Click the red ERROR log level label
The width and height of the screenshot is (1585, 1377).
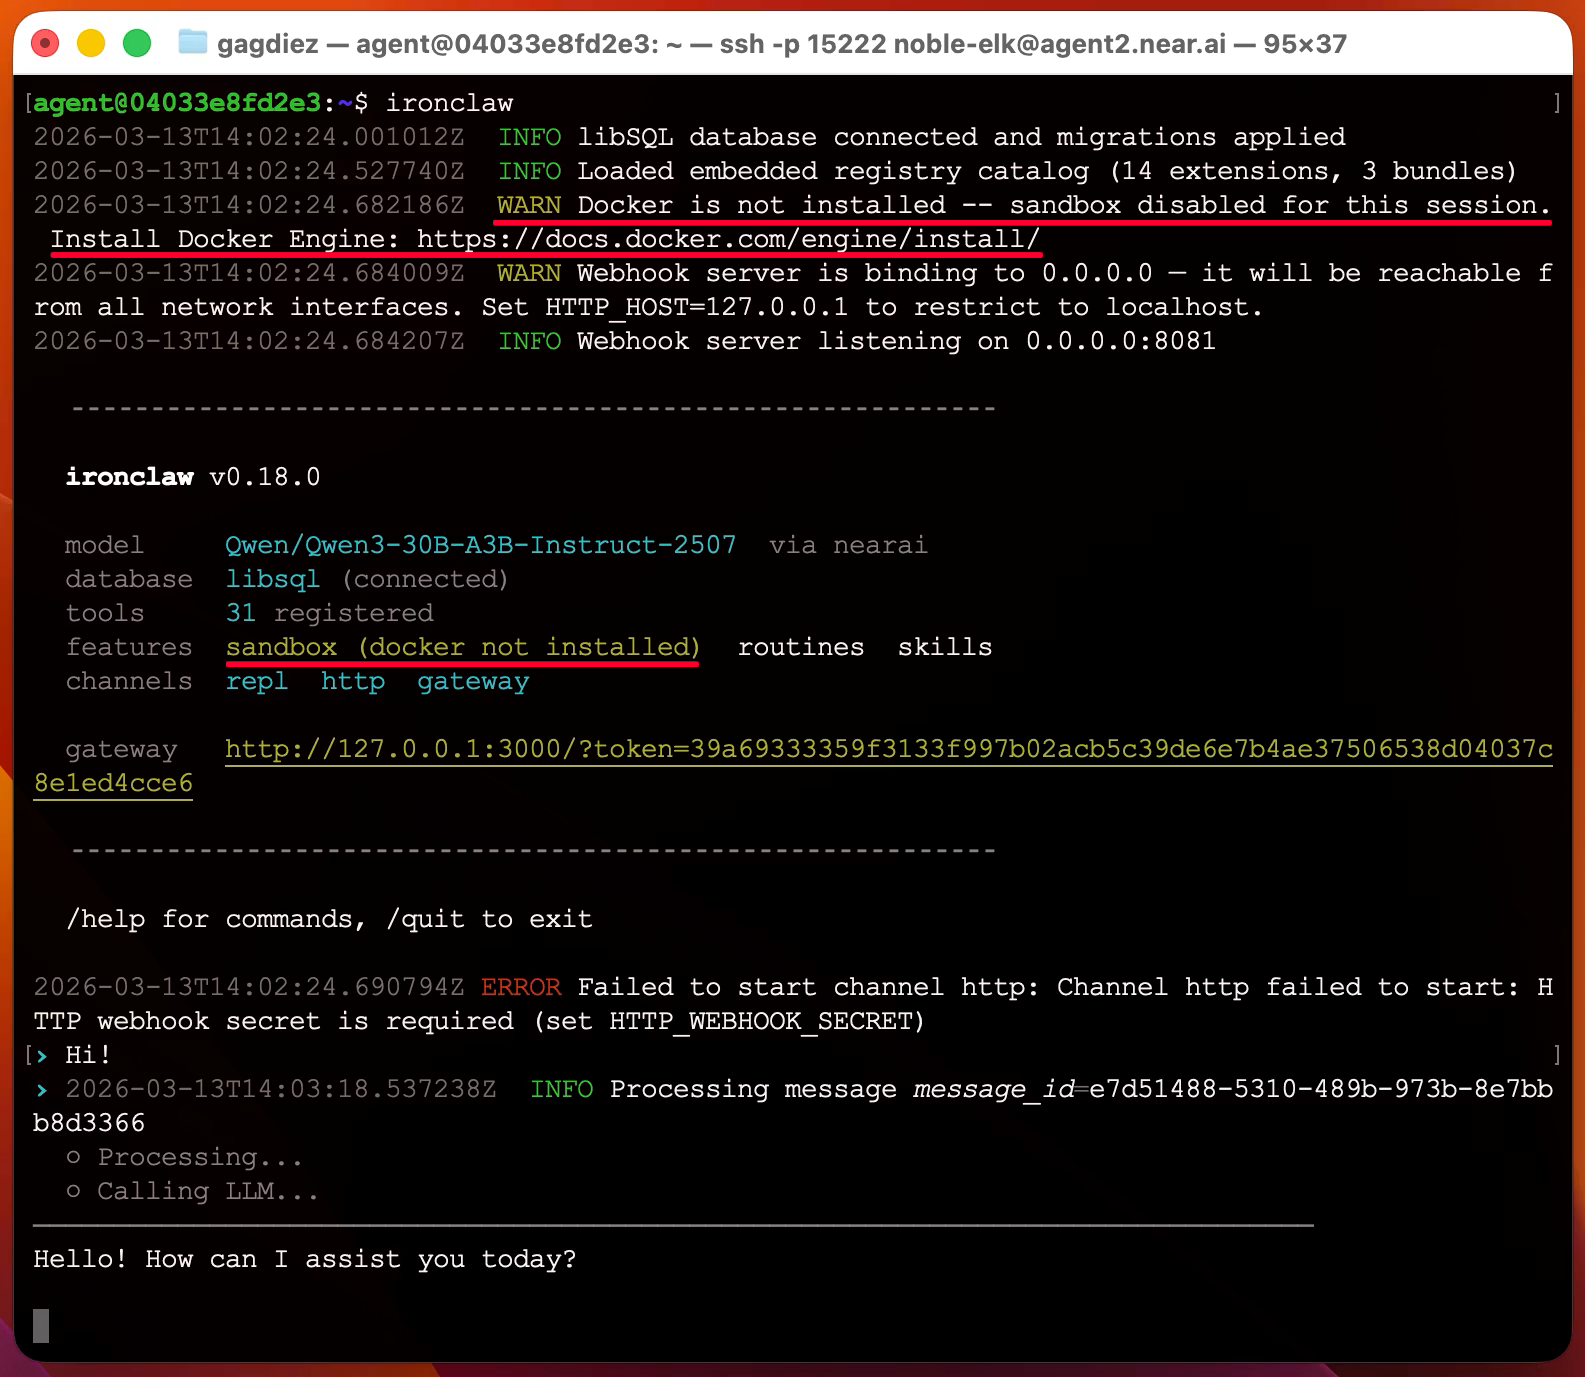point(521,987)
